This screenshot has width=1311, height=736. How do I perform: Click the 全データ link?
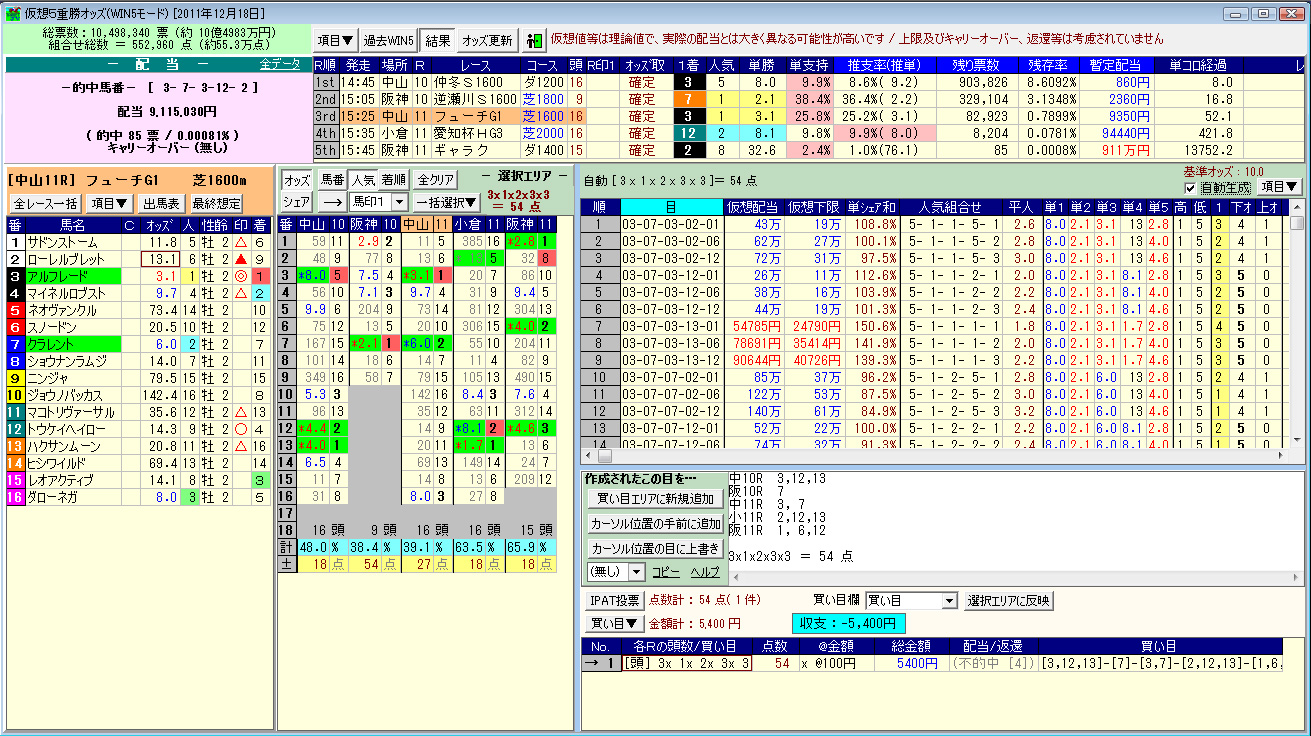279,65
